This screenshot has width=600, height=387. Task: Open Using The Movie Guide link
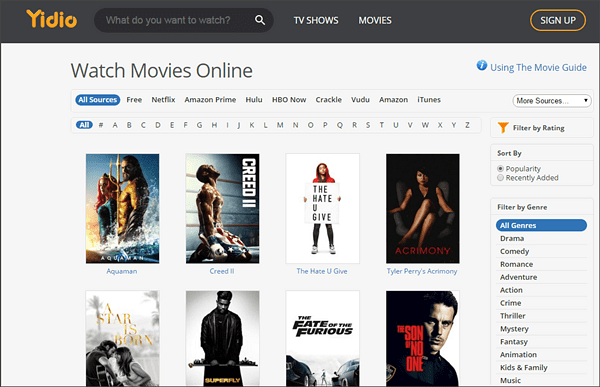pos(538,67)
